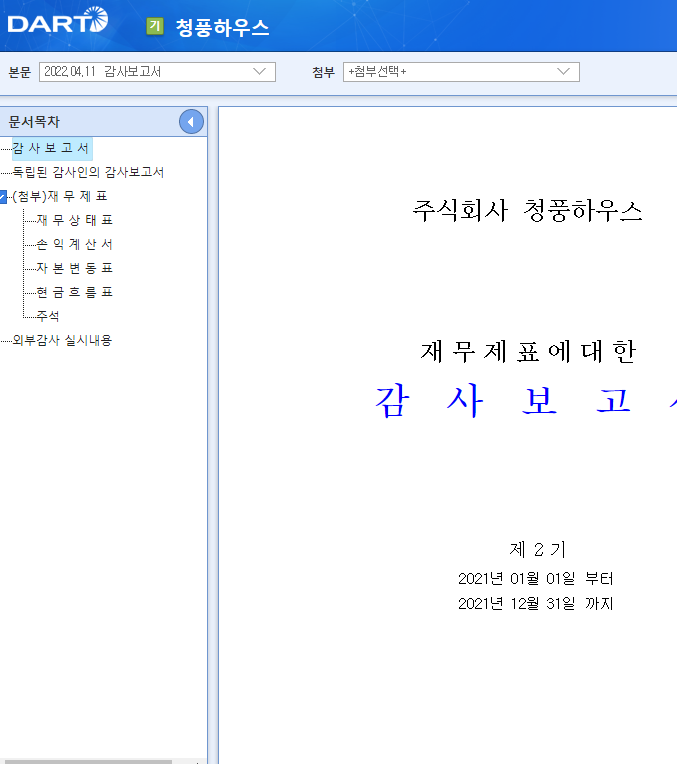Open the 본문 document dropdown
The image size is (677, 764).
(157, 72)
